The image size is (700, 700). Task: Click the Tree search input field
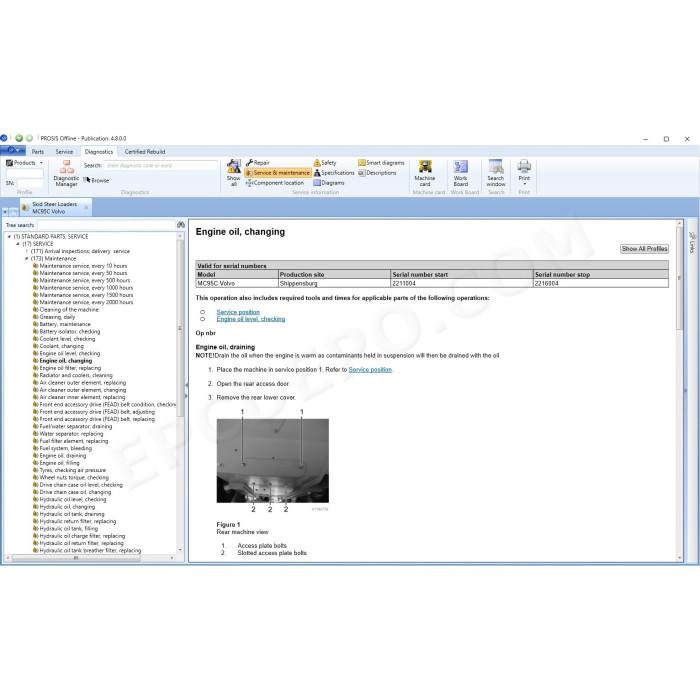point(106,225)
